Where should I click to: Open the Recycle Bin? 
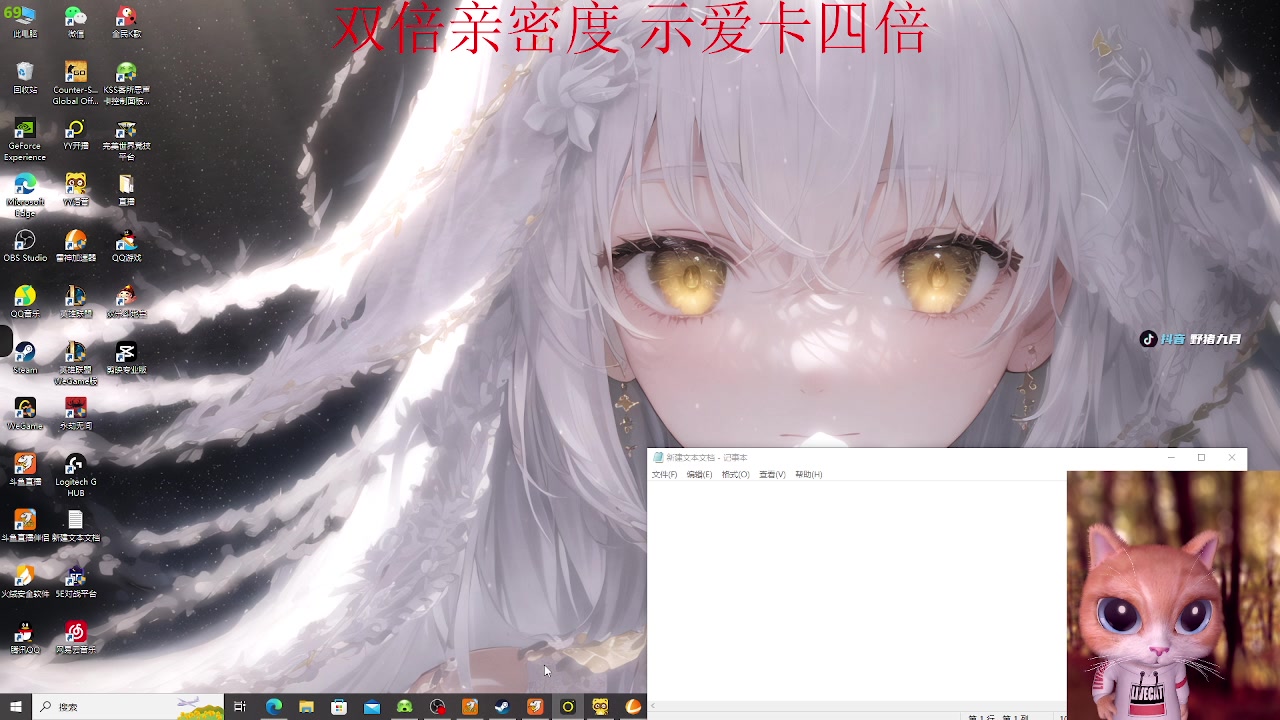25,73
